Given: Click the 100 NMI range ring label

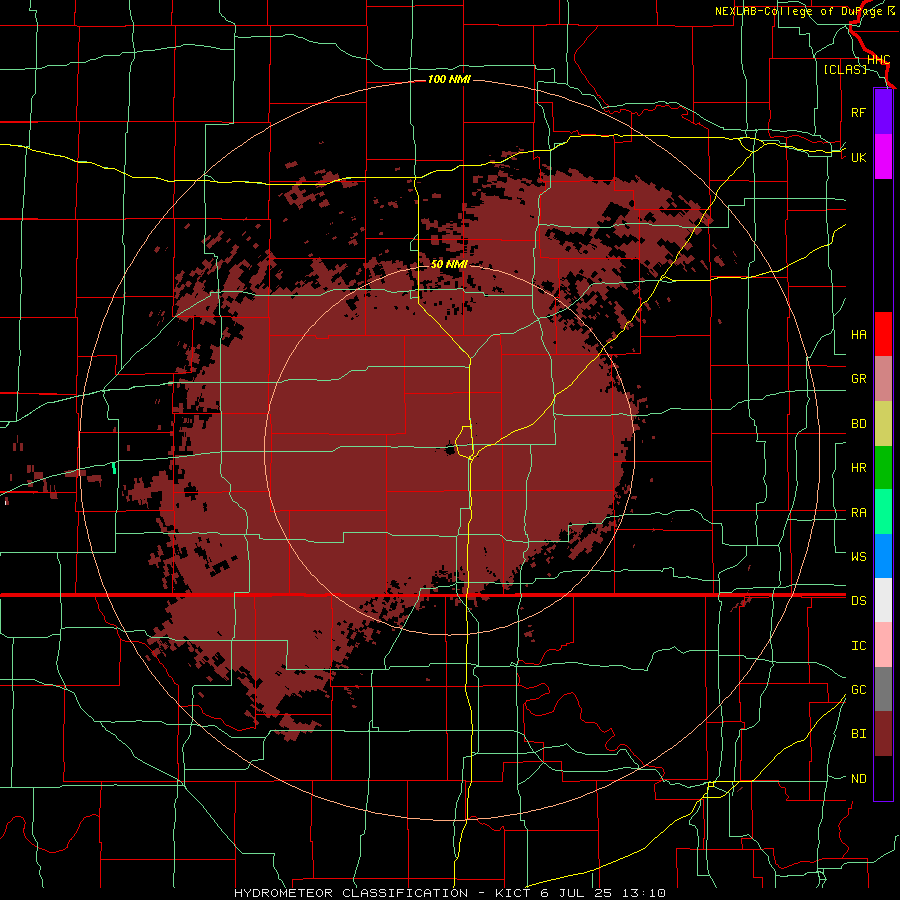Looking at the screenshot, I should (x=449, y=79).
